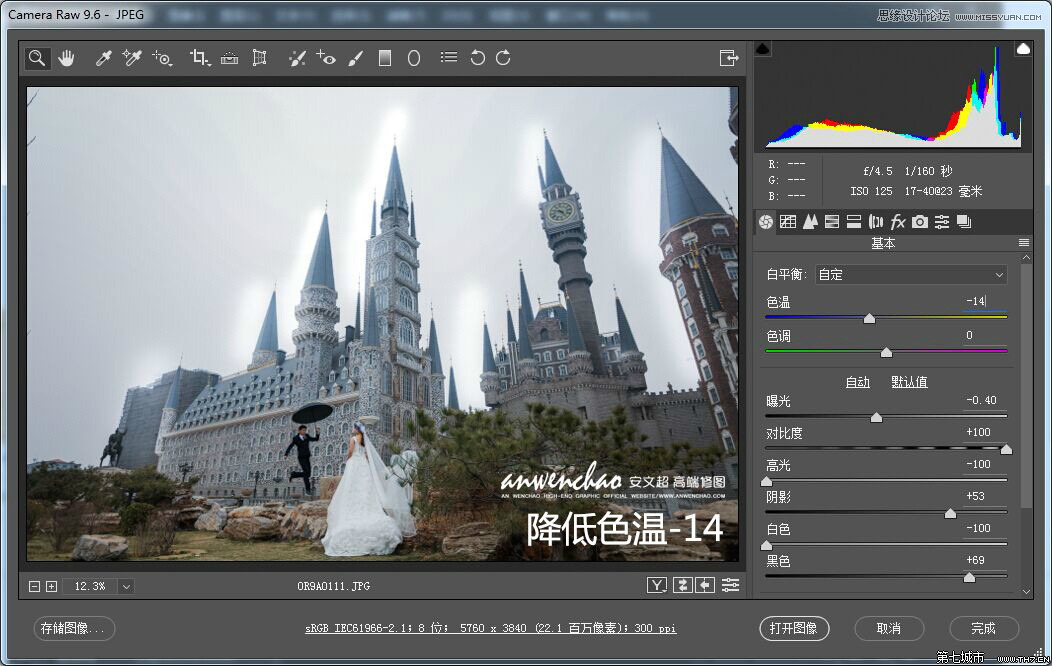Rotate image clockwise
Viewport: 1052px width, 666px height.
503,58
